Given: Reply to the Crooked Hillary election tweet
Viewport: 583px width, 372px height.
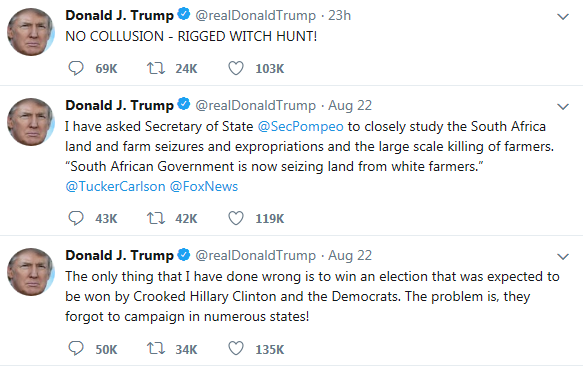Looking at the screenshot, I should pos(76,349).
